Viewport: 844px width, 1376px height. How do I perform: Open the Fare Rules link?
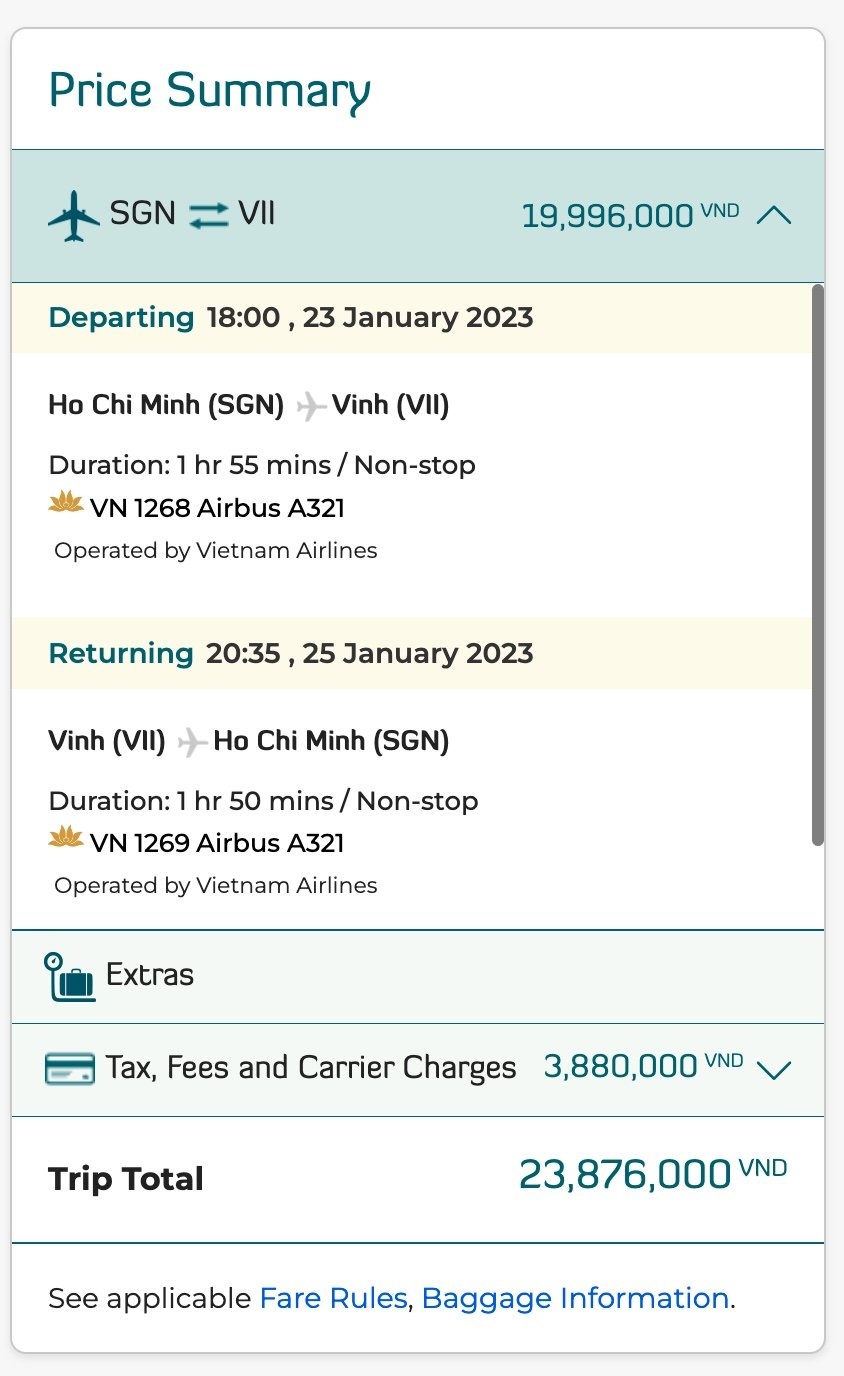[333, 1298]
